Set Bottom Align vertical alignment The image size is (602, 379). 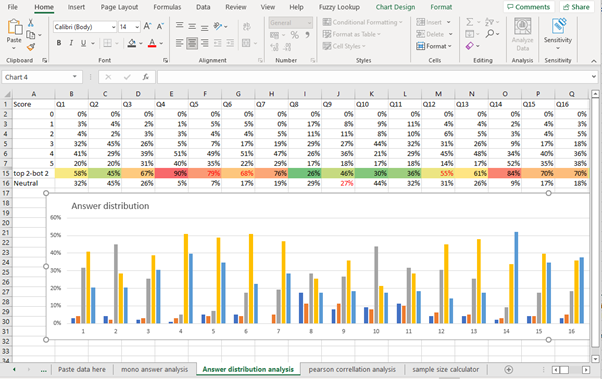coord(205,26)
